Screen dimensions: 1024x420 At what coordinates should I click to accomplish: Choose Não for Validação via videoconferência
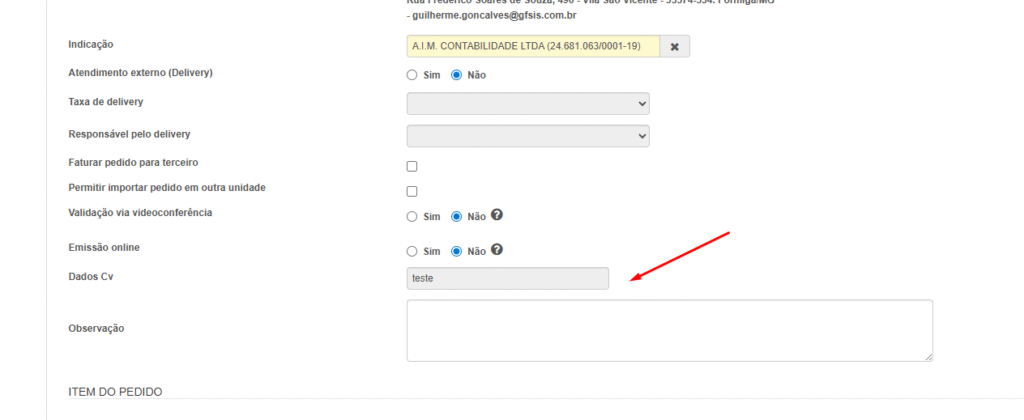pos(457,216)
